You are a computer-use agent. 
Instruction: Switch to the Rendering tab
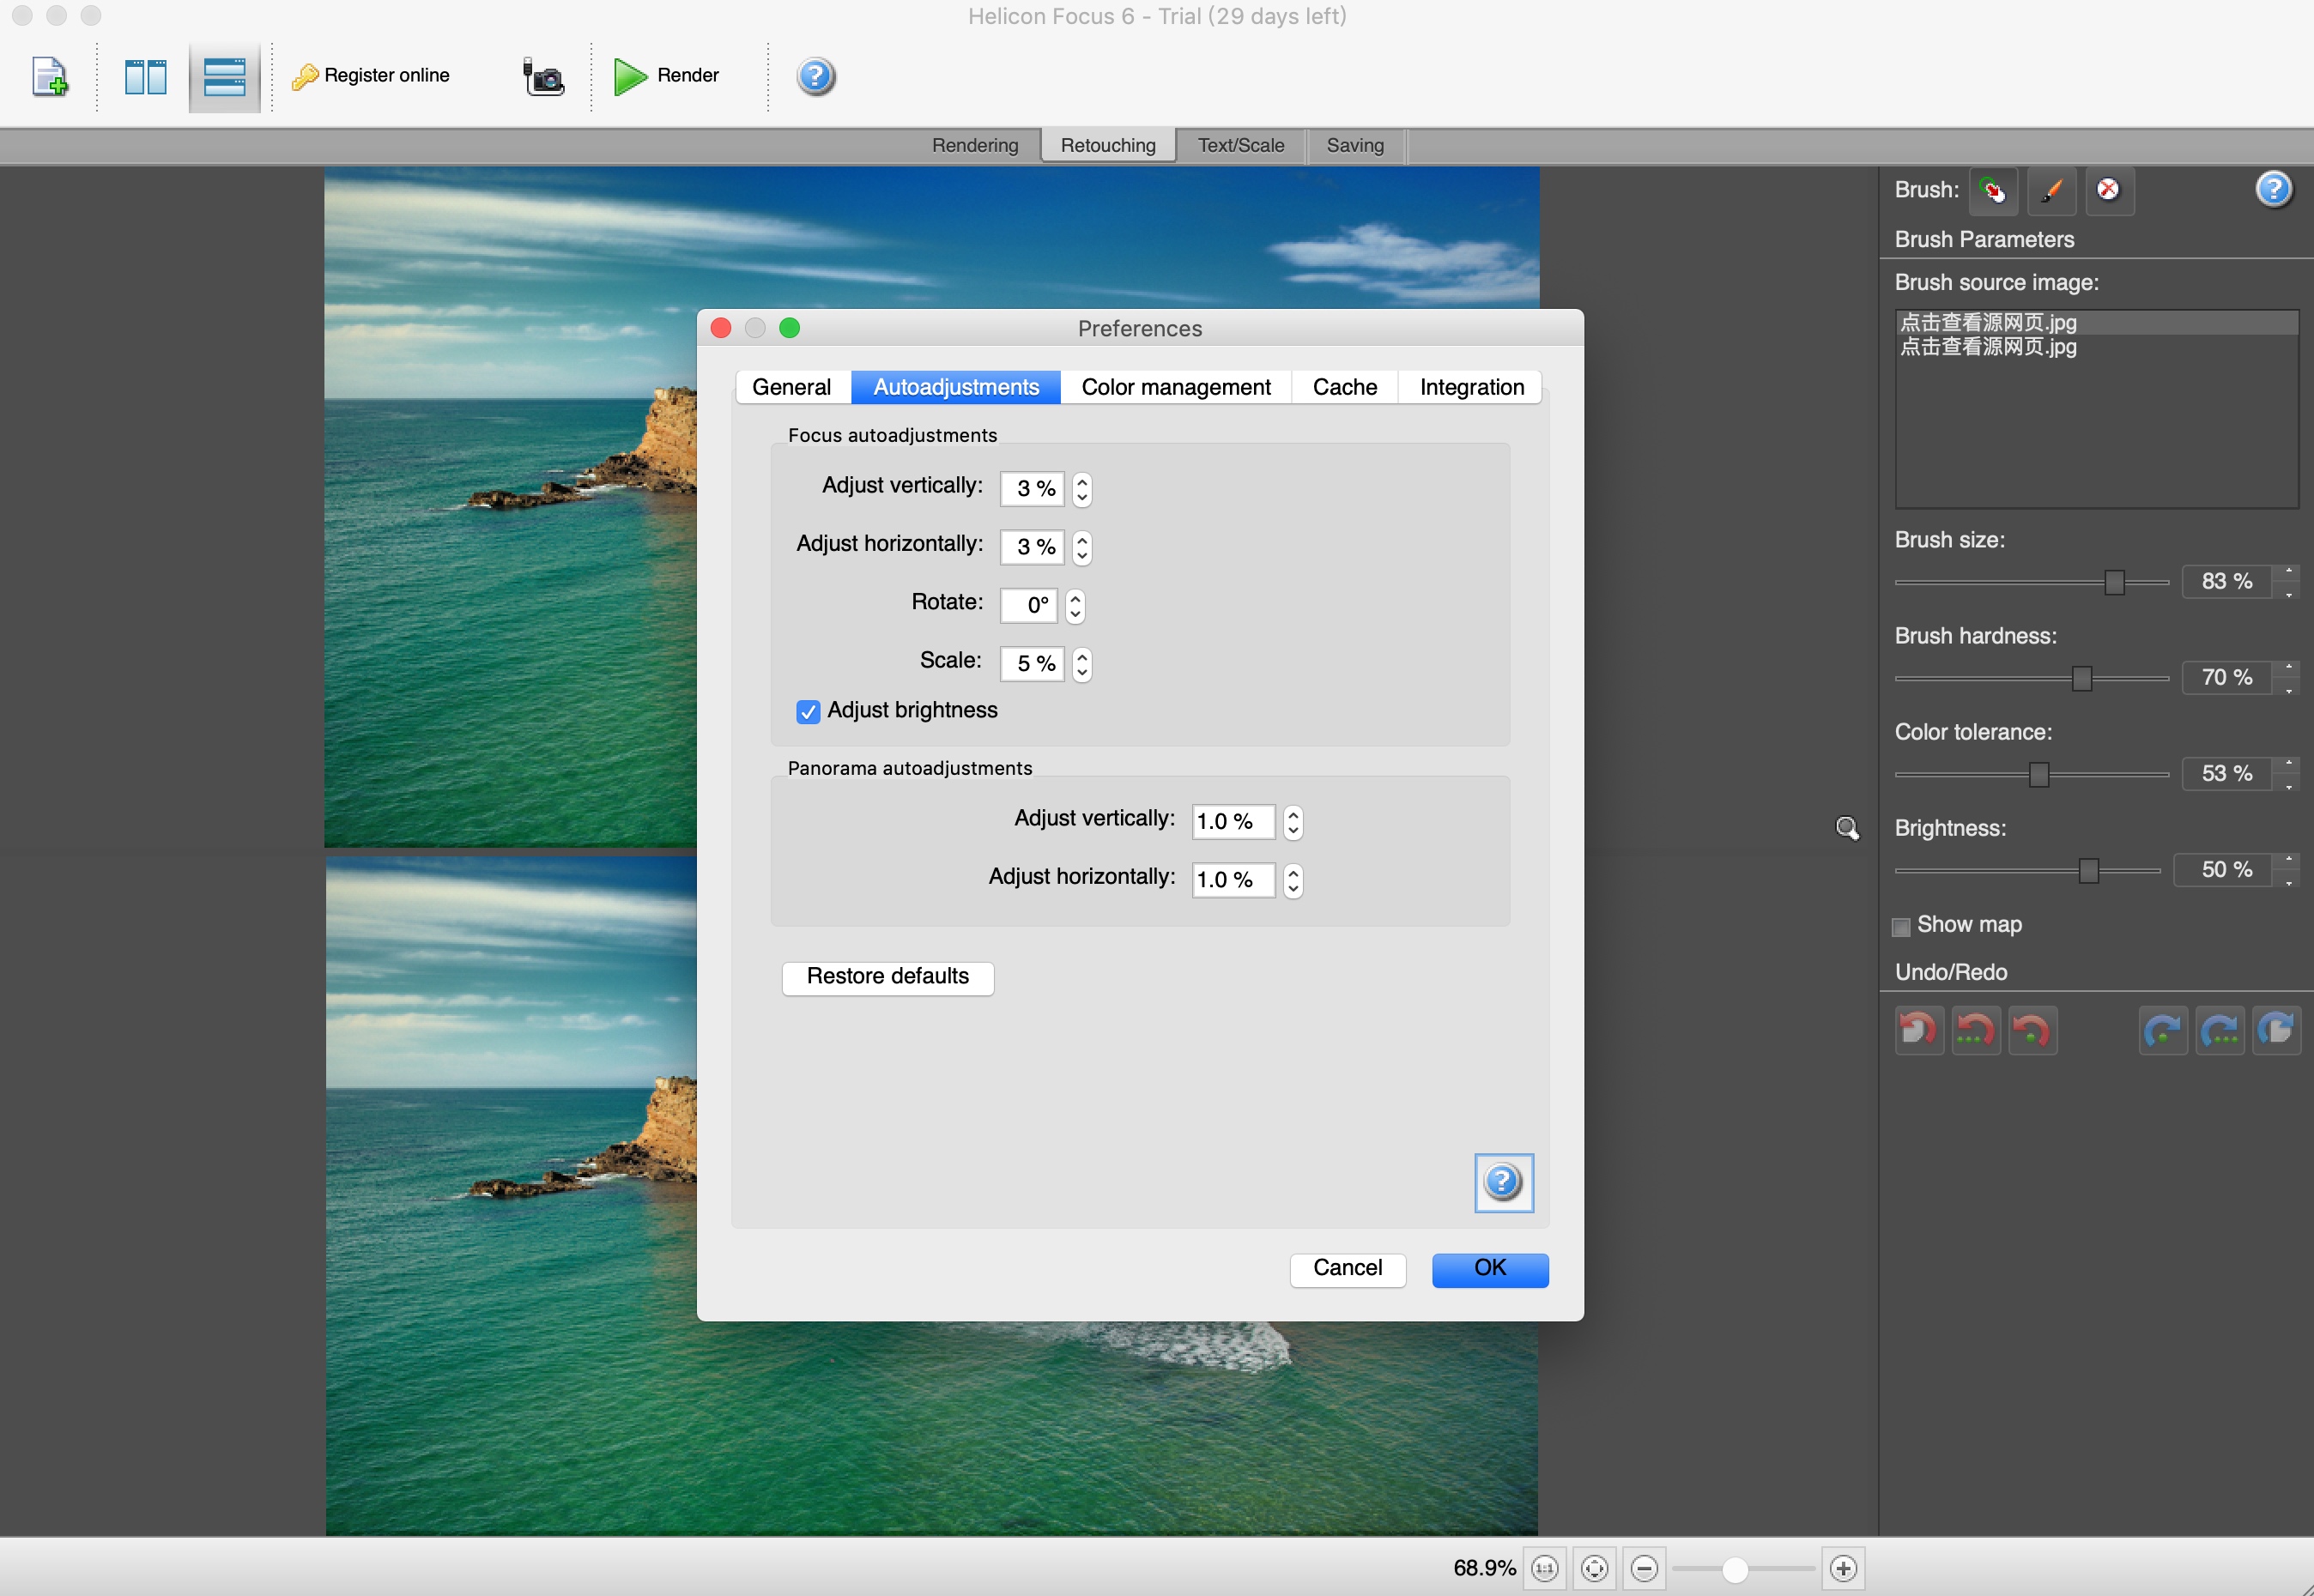pyautogui.click(x=975, y=145)
